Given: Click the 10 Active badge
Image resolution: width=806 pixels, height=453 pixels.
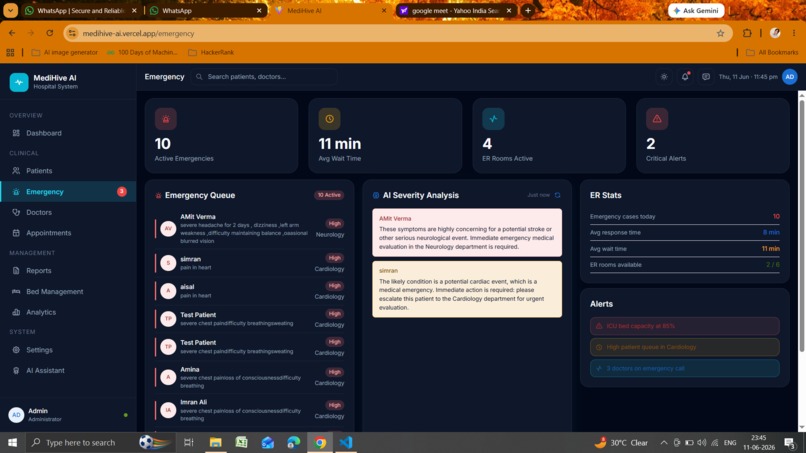Looking at the screenshot, I should point(329,195).
